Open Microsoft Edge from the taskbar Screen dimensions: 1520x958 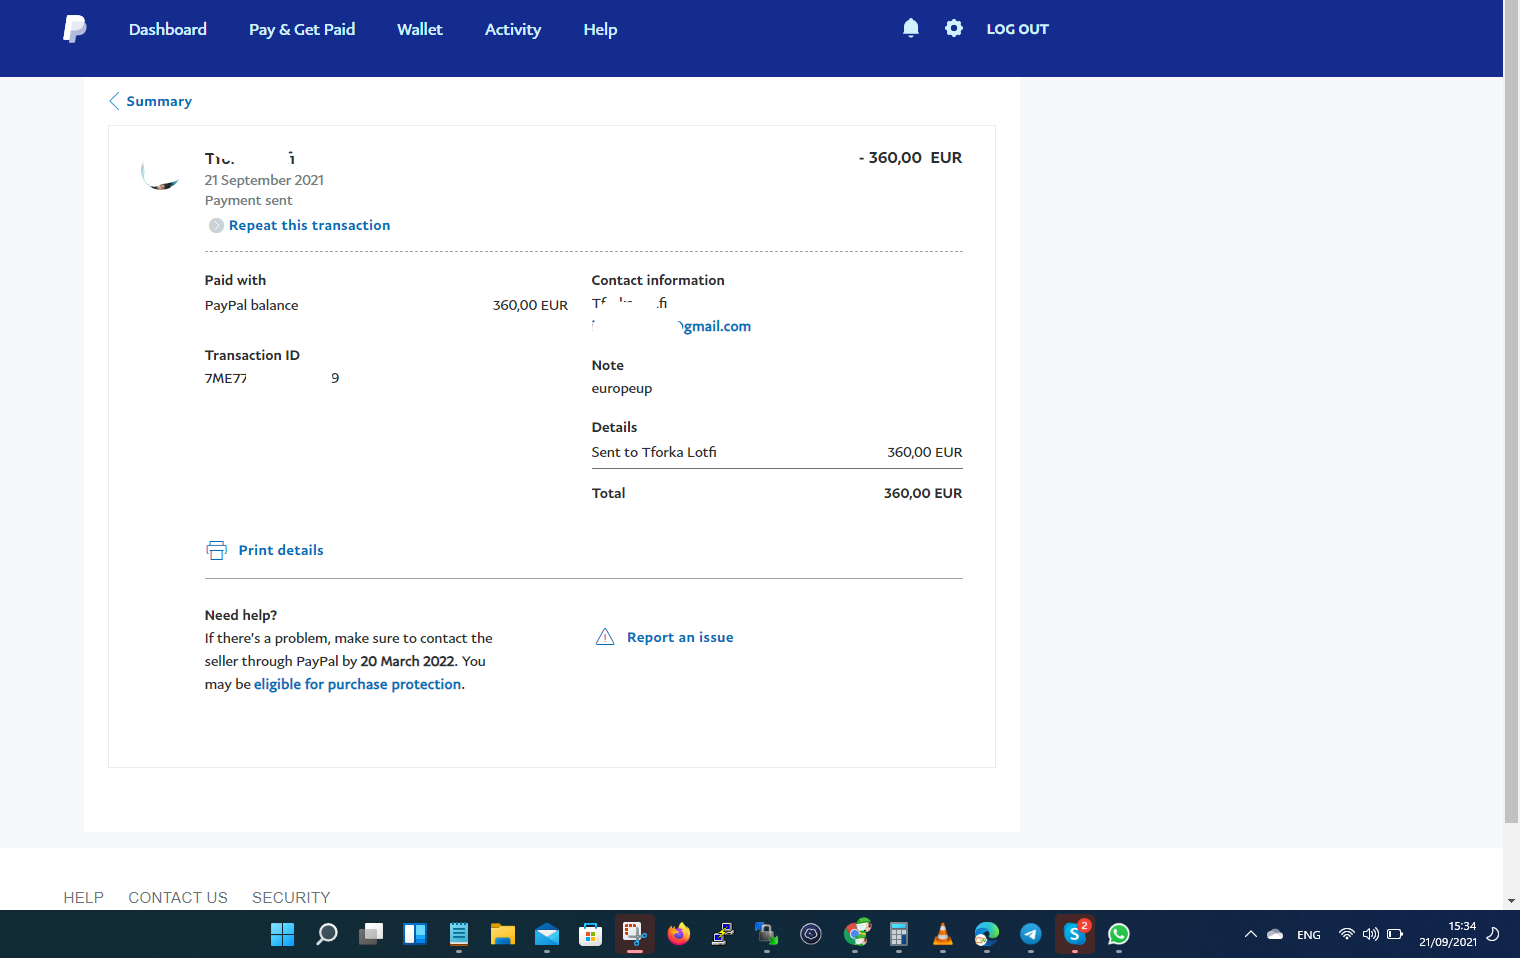[987, 934]
